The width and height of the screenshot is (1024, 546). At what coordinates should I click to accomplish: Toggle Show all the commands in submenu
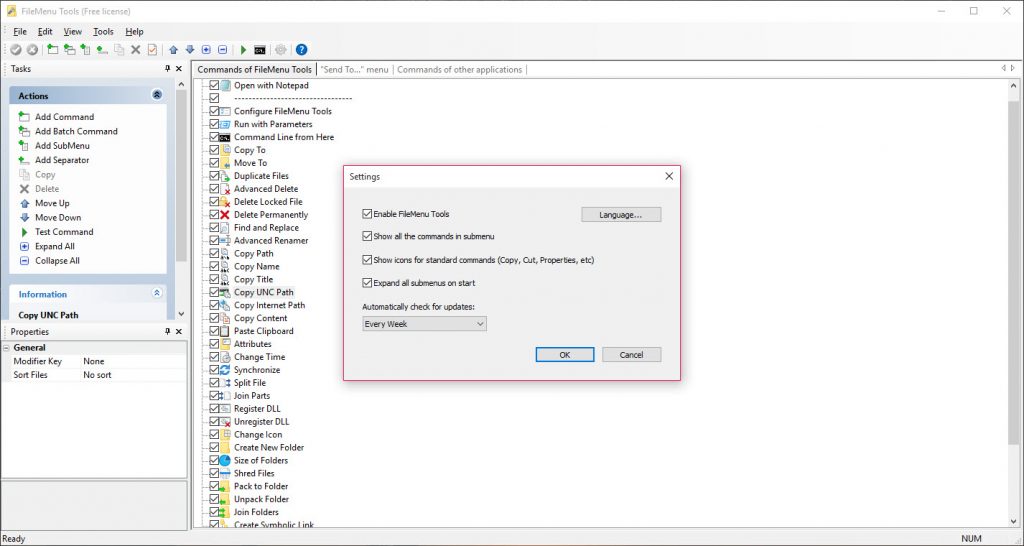click(x=367, y=236)
